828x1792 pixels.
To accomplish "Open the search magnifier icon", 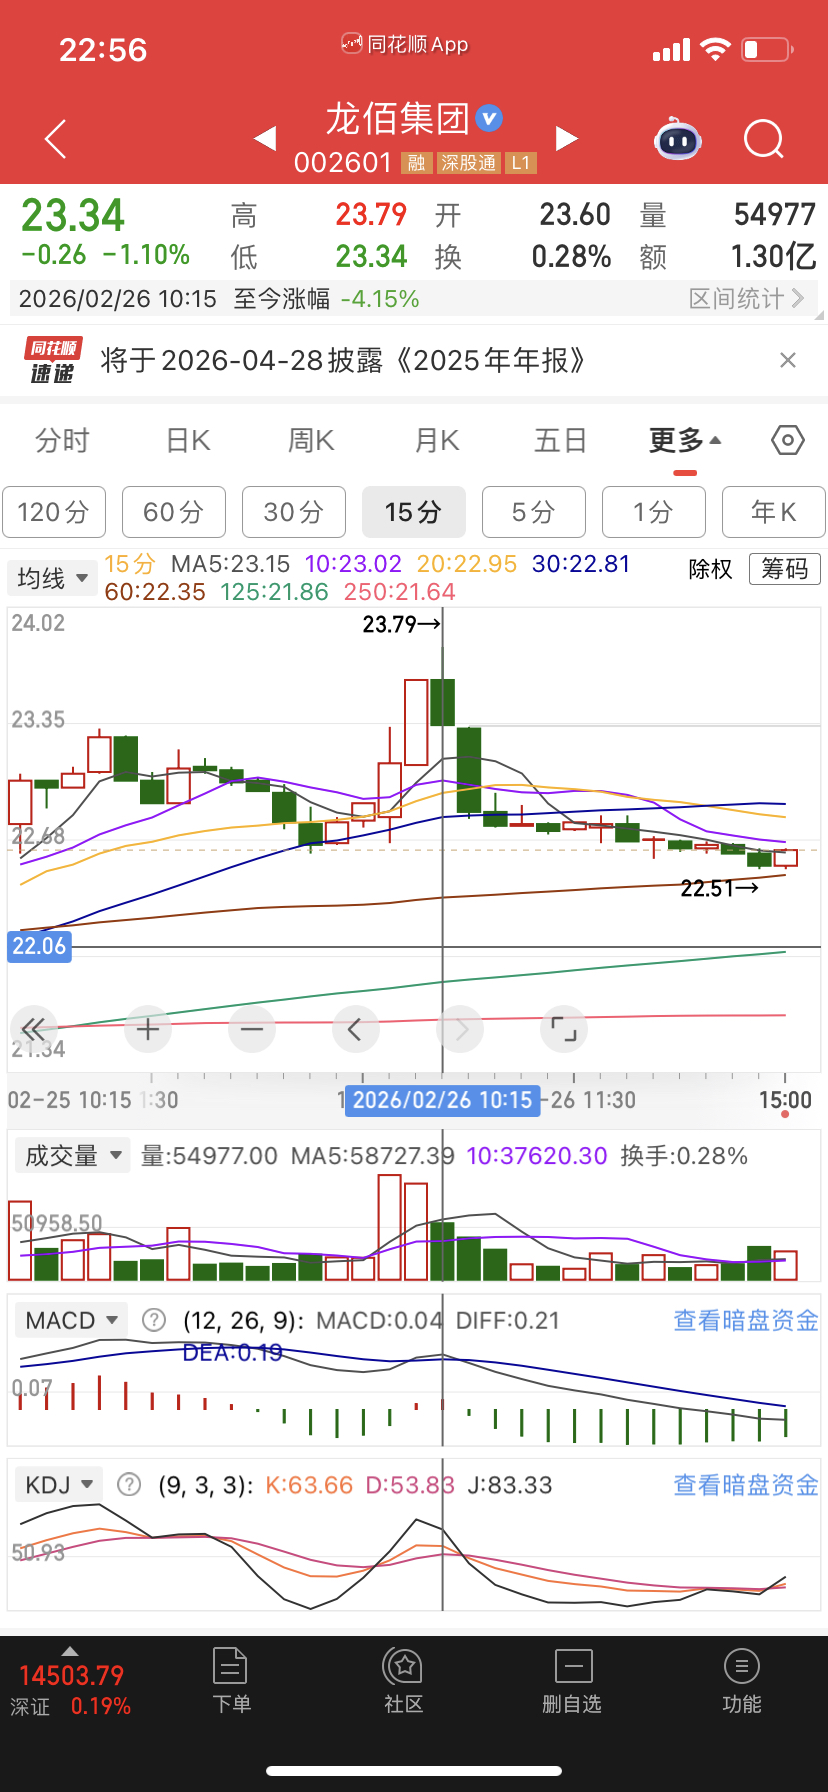I will point(764,140).
